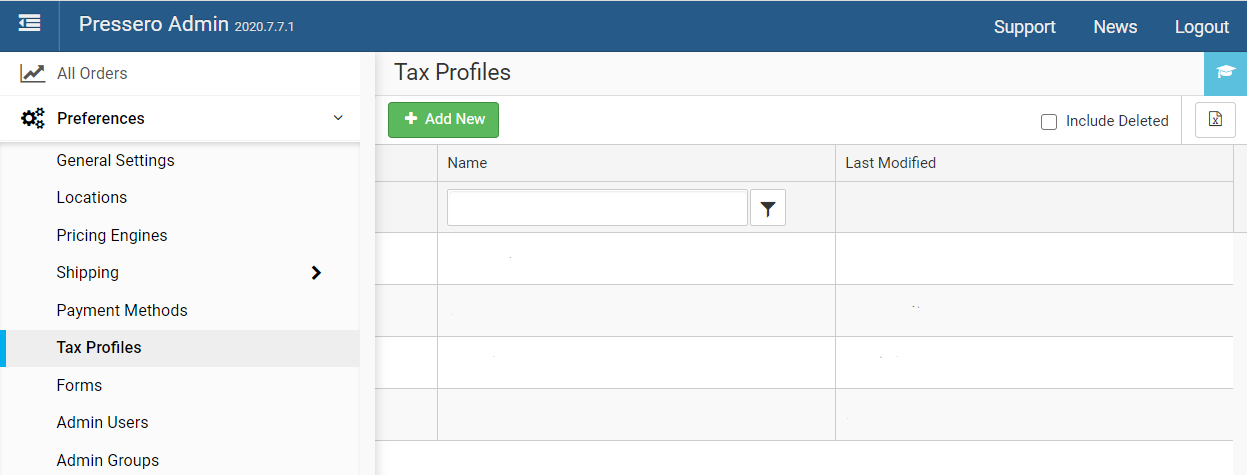The height and width of the screenshot is (475, 1247).
Task: Open the Name column filter funnel icon
Action: point(768,208)
